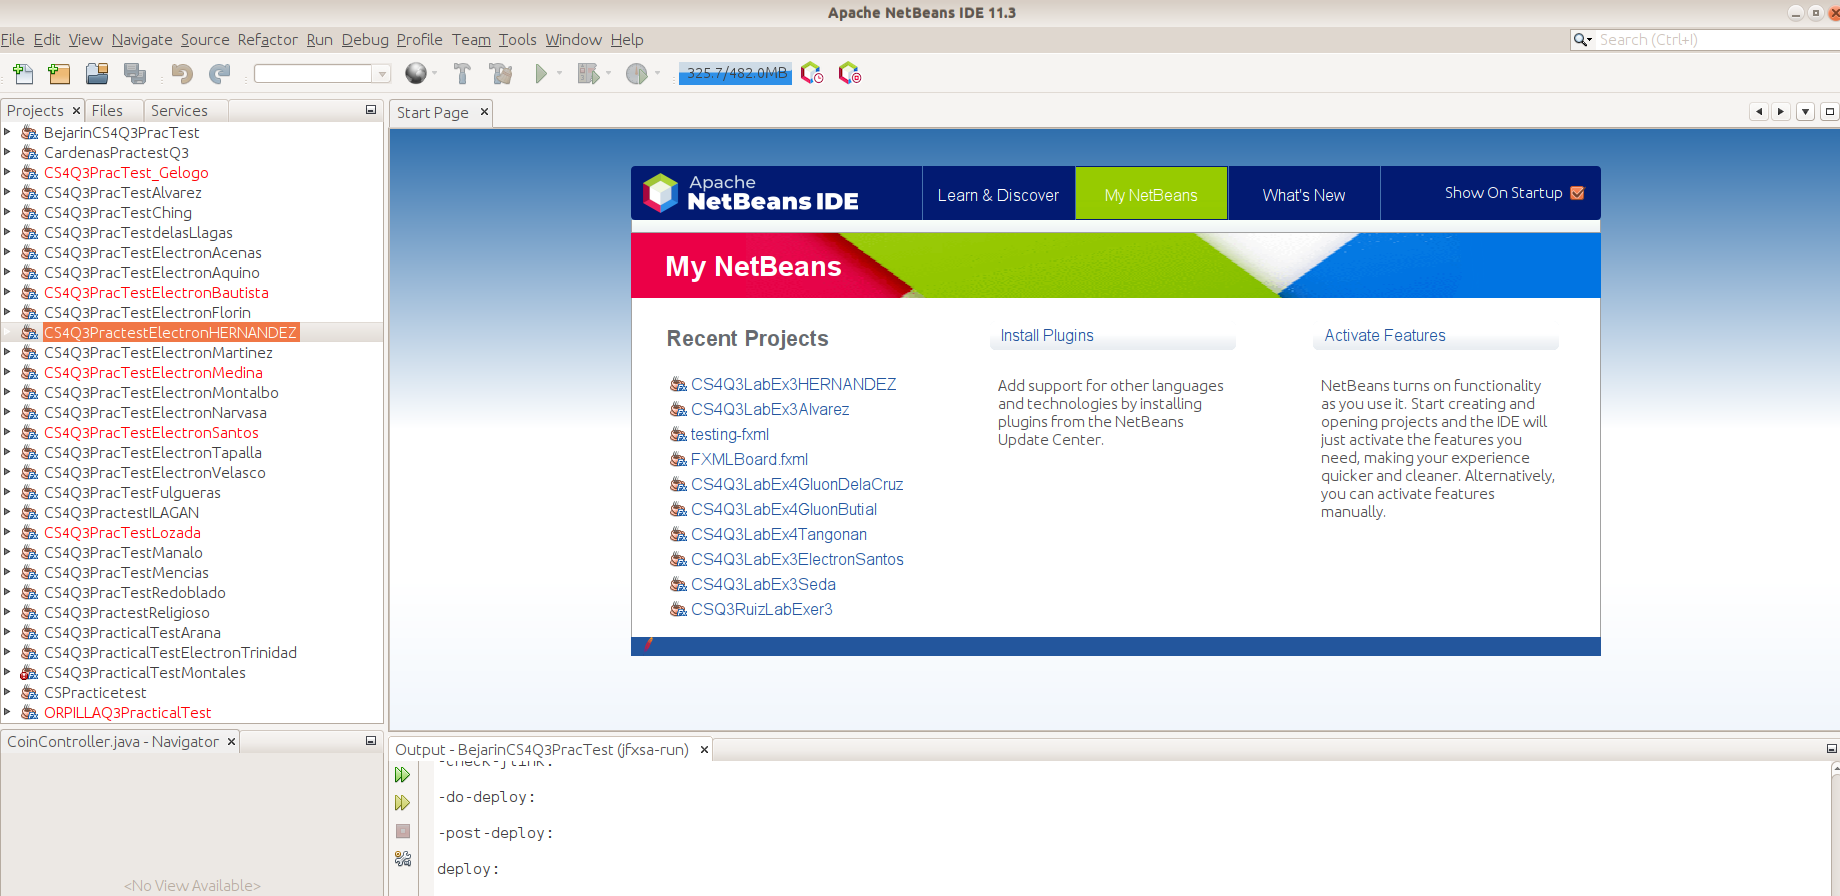Close the Projects tab
Screen dimensions: 1840x896
tap(76, 110)
